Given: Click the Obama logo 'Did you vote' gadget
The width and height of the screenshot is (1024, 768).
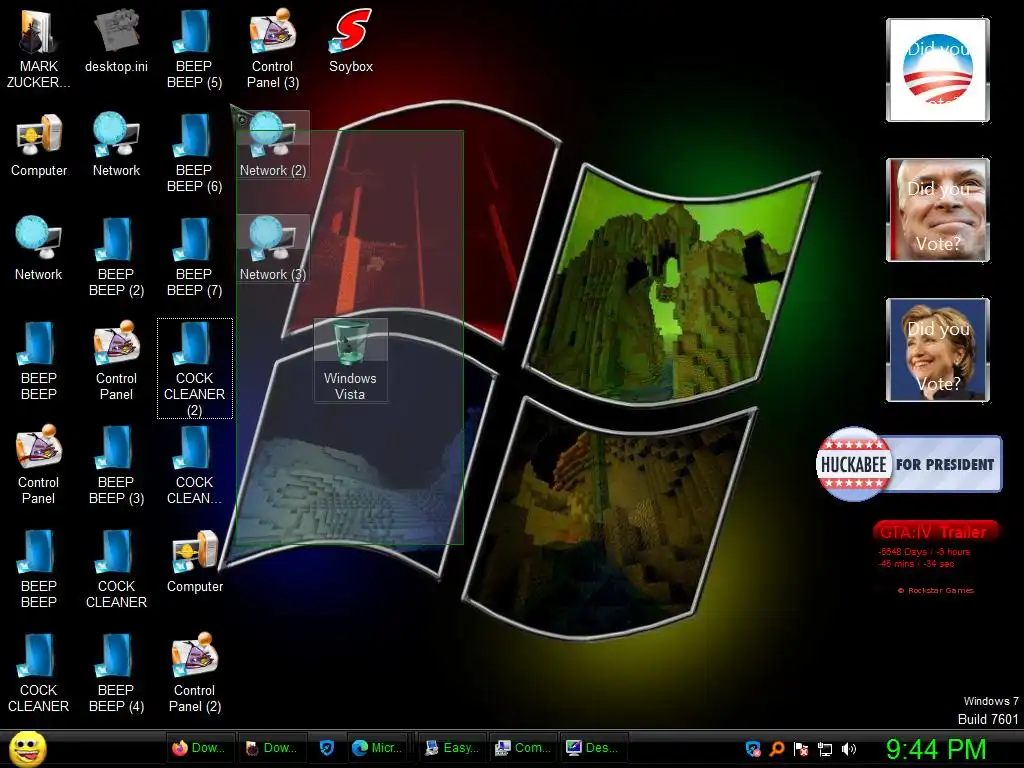Looking at the screenshot, I should [x=938, y=70].
